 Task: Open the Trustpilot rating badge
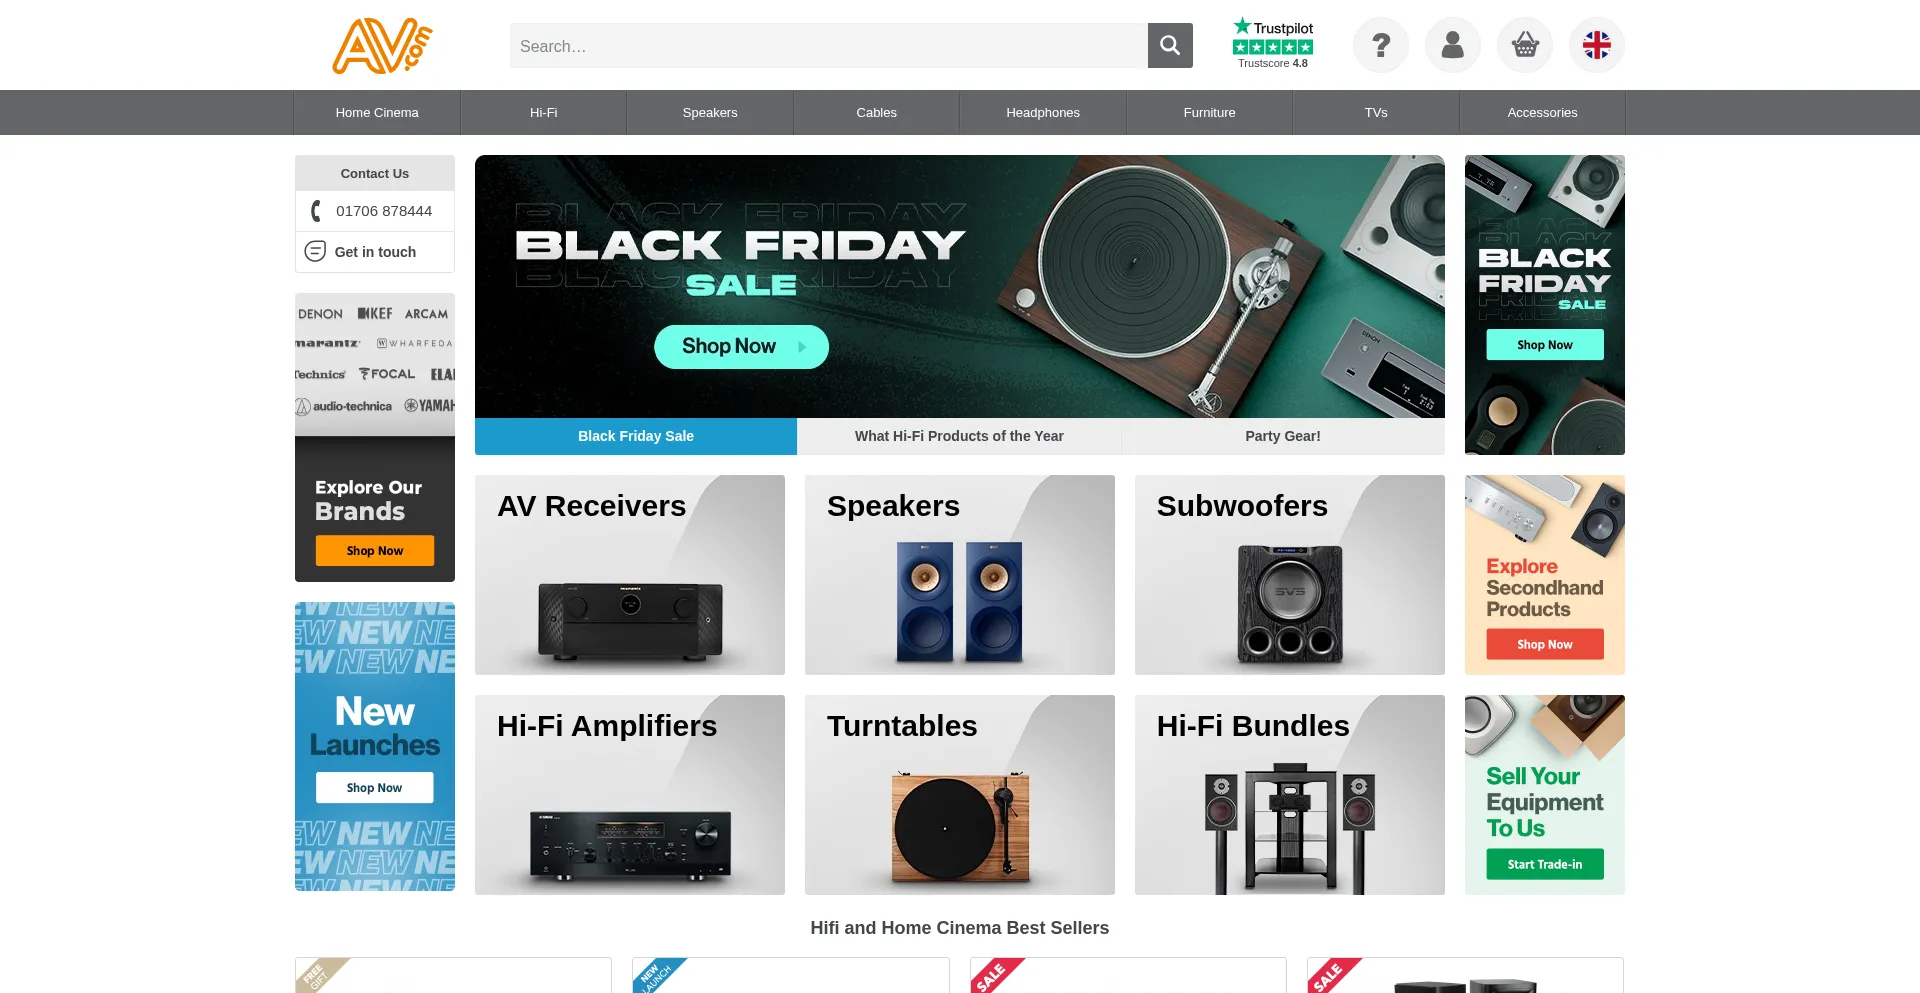[x=1273, y=44]
